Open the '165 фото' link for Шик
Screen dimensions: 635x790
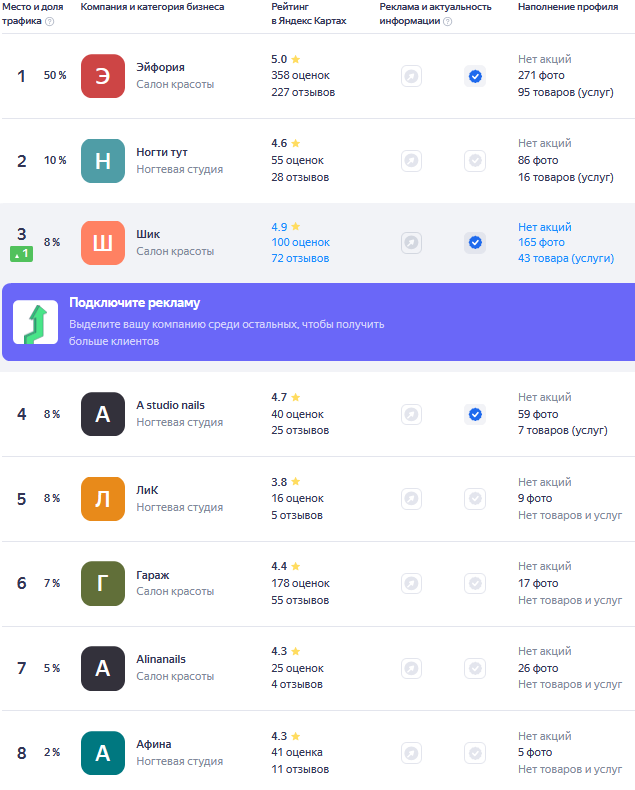pos(541,242)
